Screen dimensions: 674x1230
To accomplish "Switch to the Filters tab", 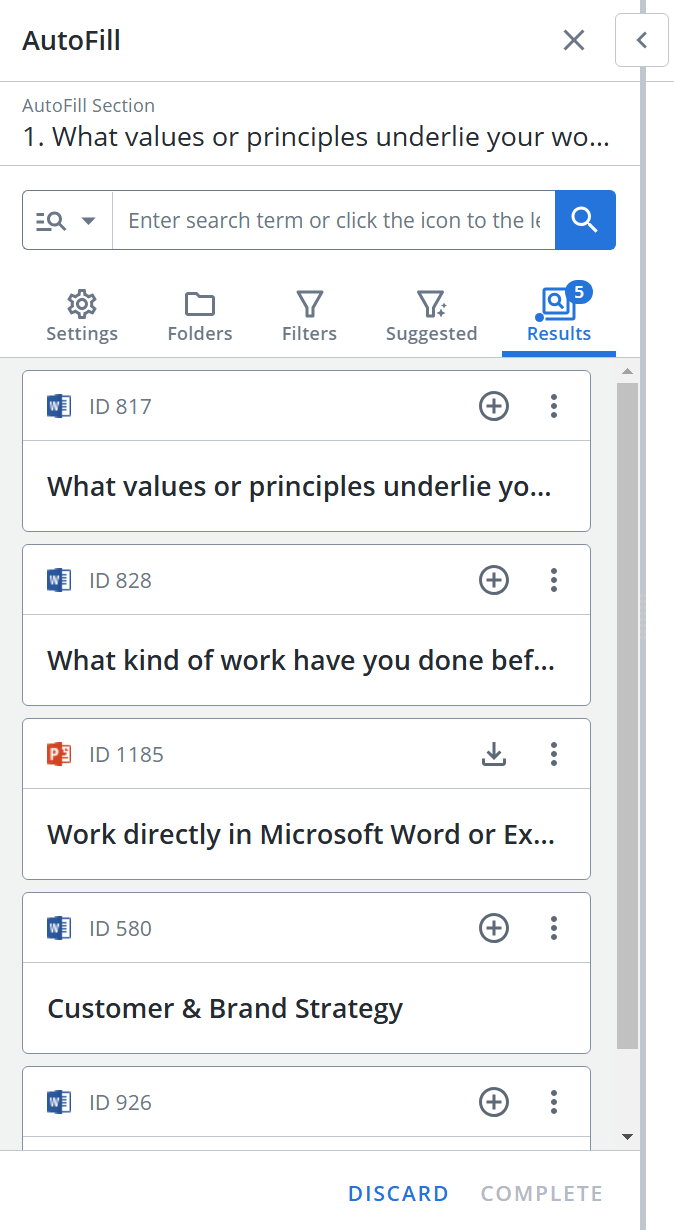I will 309,317.
